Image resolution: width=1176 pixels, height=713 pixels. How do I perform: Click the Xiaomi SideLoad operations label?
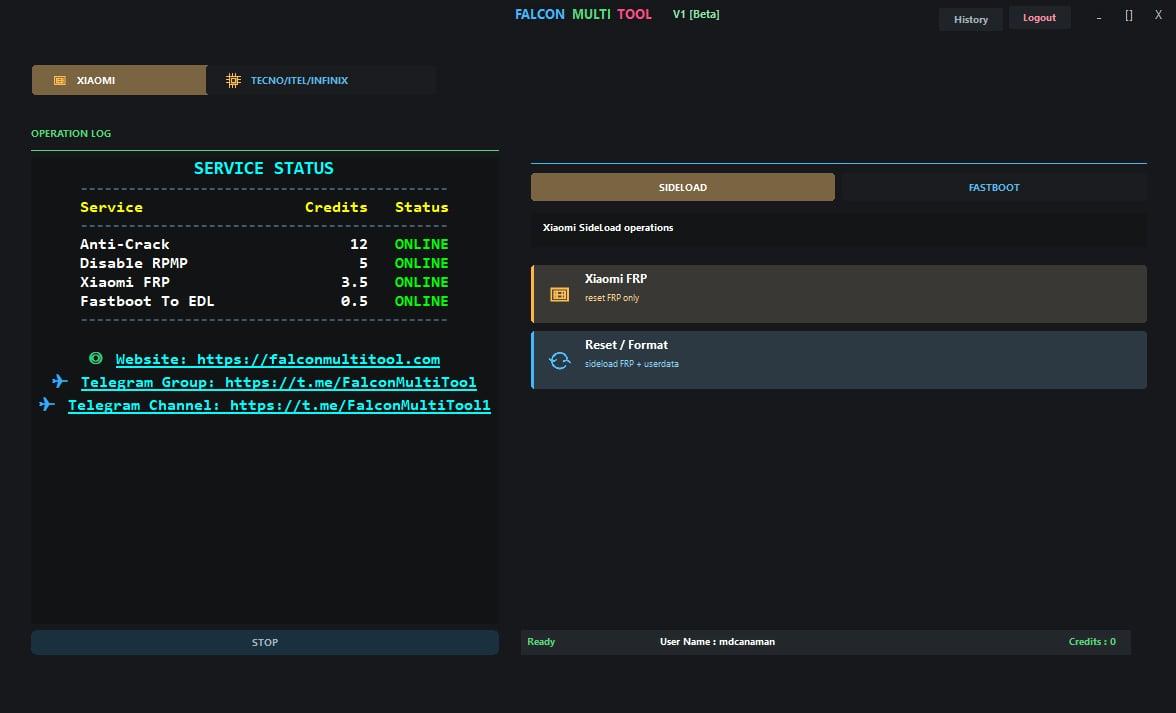click(608, 228)
